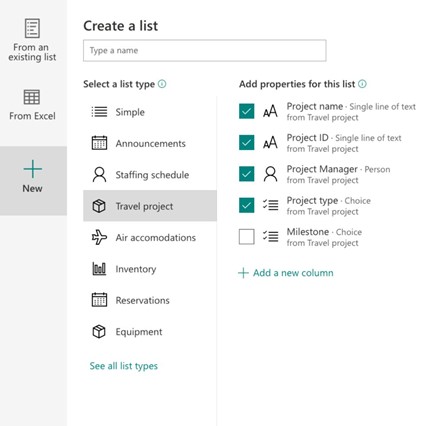Image resolution: width=444 pixels, height=426 pixels.
Task: Open info icon beside Select a list type
Action: click(x=162, y=84)
